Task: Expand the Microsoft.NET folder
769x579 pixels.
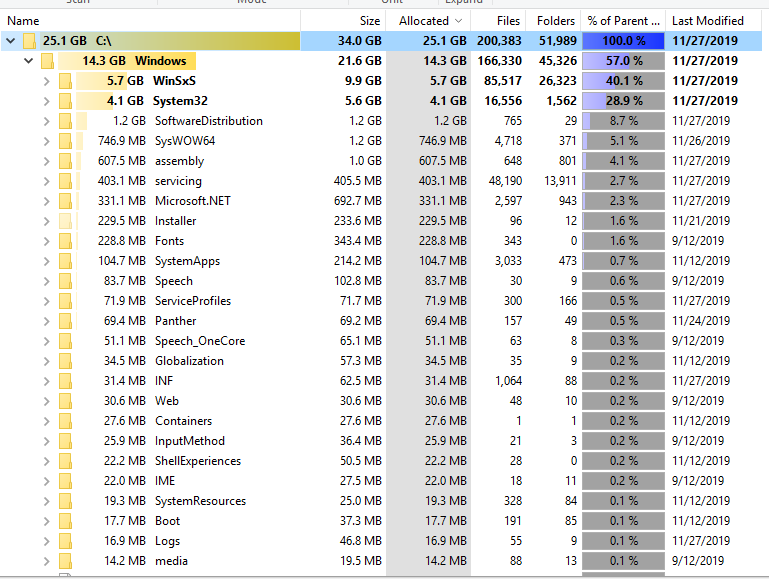Action: 46,201
